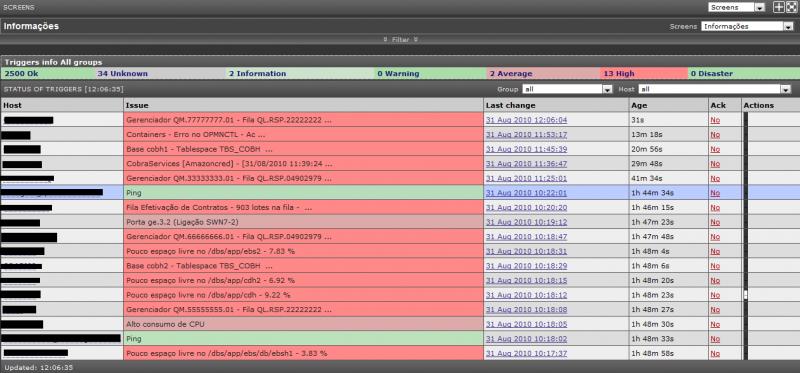The image size is (800, 373).
Task: Click the age value 41m 34s
Action: tap(647, 179)
